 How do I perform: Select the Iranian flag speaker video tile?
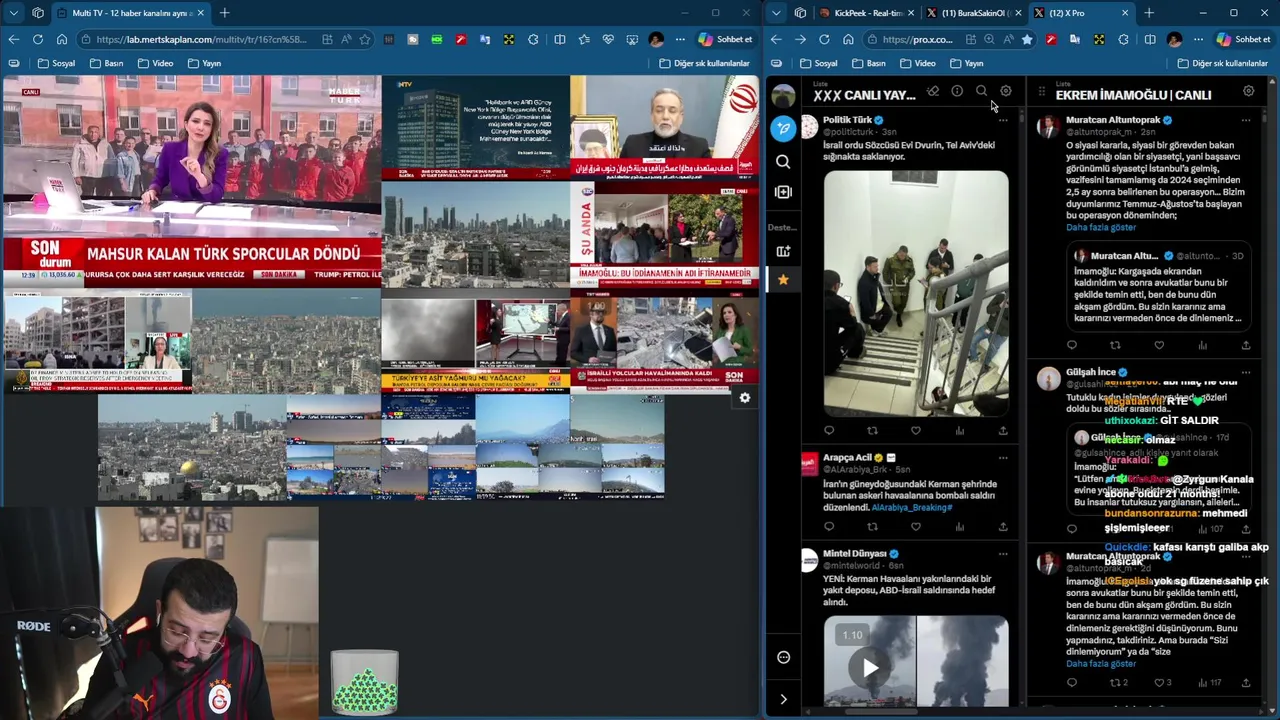coord(664,128)
